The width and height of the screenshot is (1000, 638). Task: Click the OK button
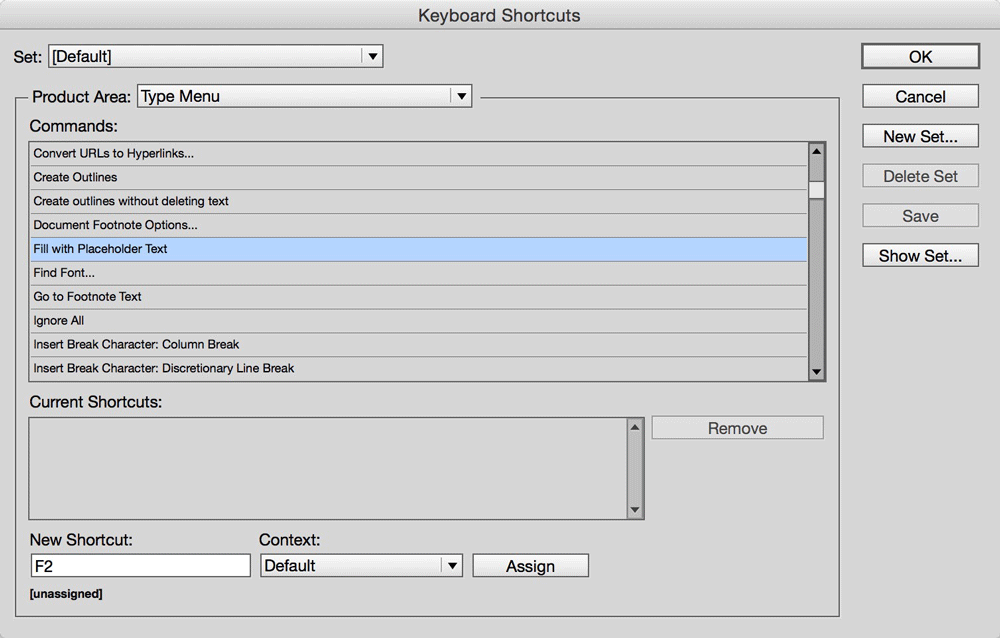pyautogui.click(x=920, y=57)
